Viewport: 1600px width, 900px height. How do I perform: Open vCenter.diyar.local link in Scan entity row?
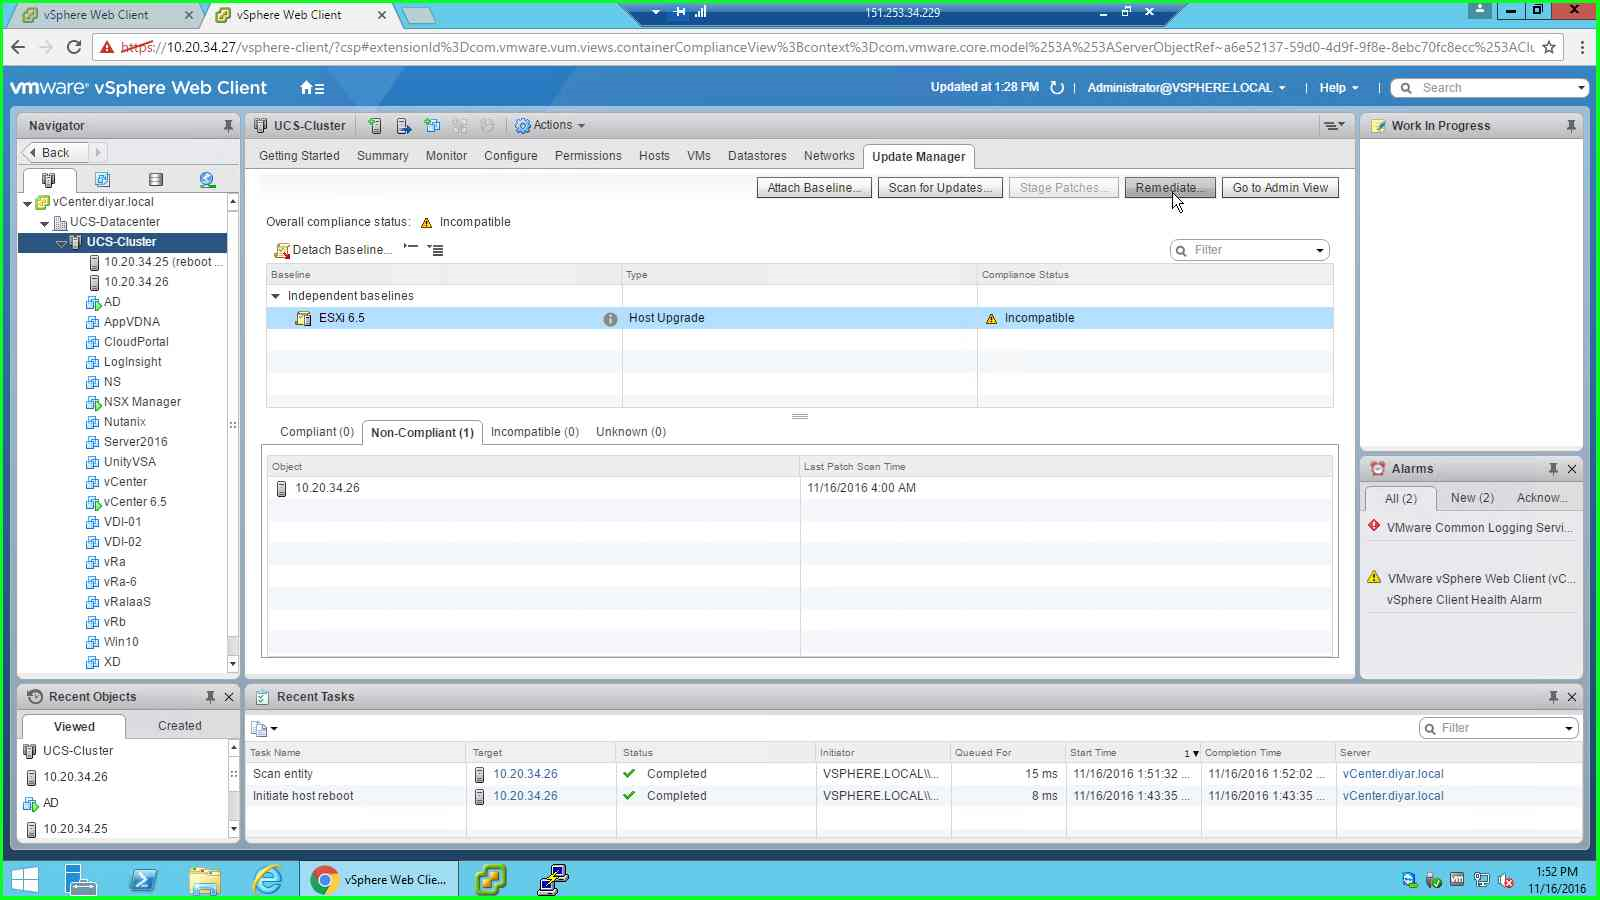pyautogui.click(x=1393, y=774)
